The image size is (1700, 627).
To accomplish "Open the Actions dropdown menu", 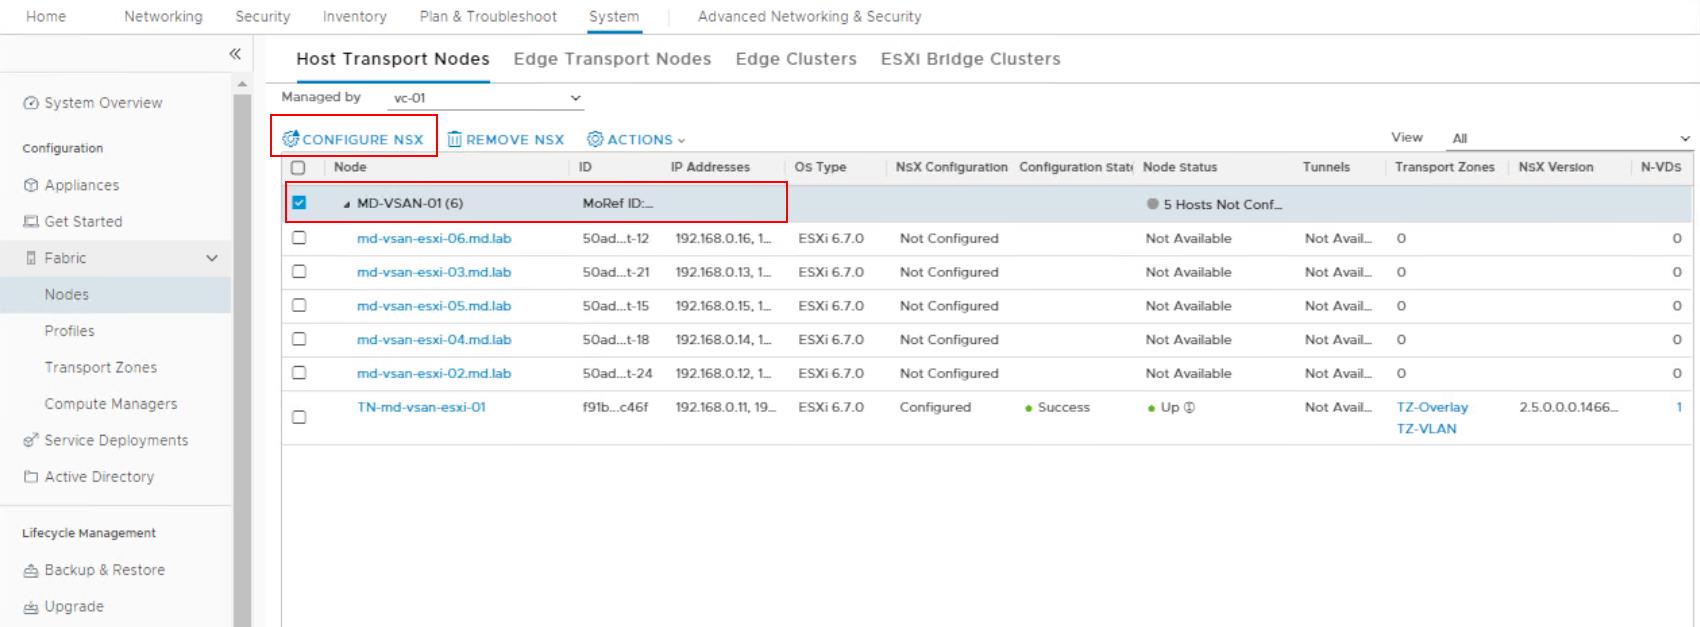I will click(x=636, y=140).
